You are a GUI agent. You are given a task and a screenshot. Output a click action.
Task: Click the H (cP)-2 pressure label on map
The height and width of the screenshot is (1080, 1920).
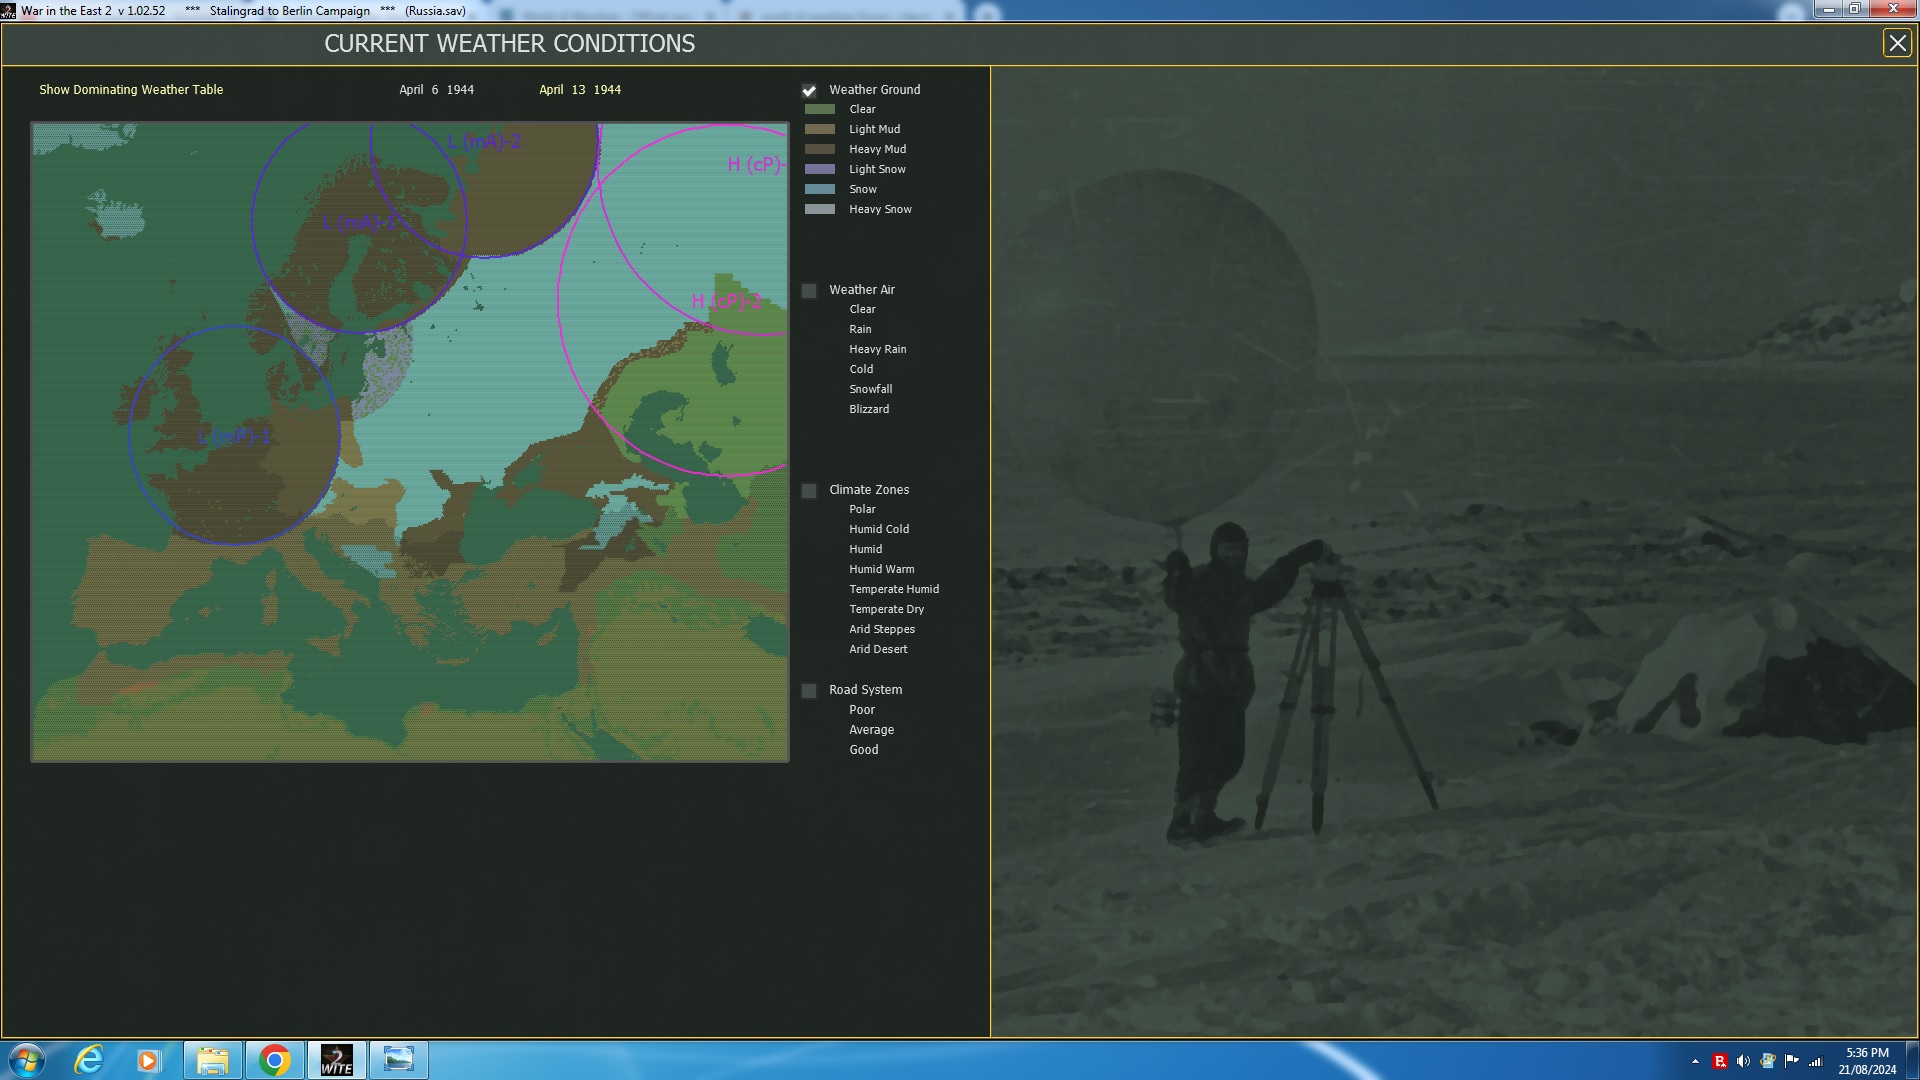tap(726, 301)
